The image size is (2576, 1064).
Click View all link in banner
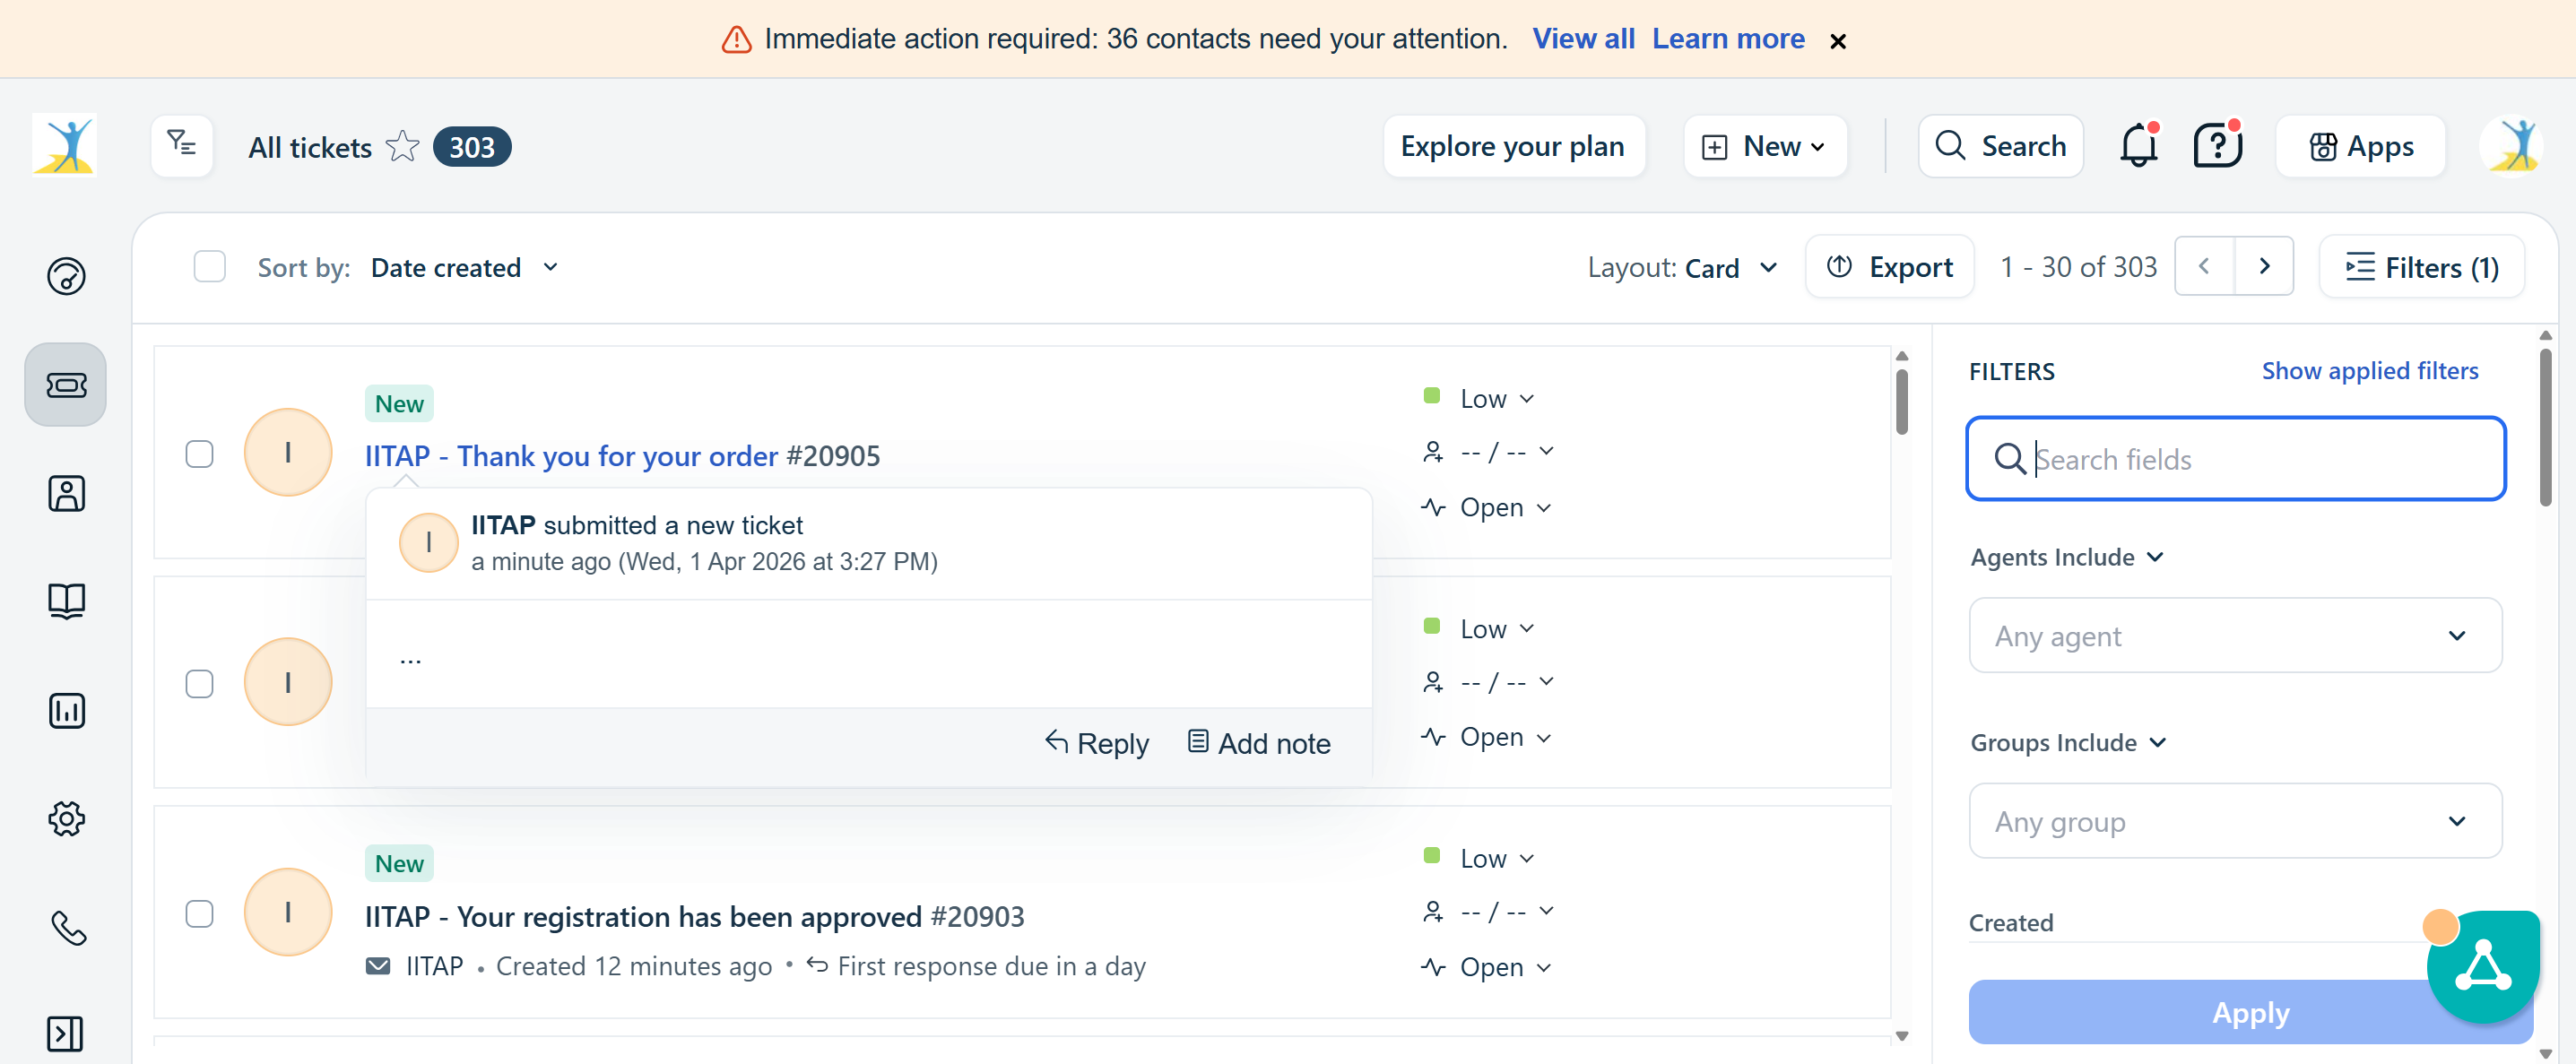[1583, 38]
